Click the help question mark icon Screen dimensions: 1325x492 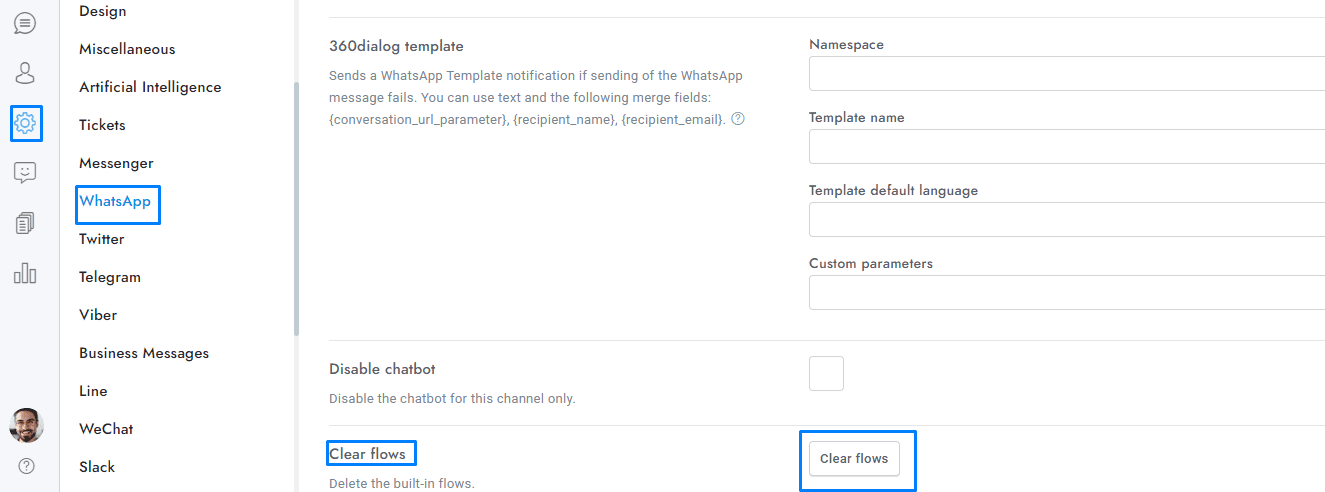point(26,466)
